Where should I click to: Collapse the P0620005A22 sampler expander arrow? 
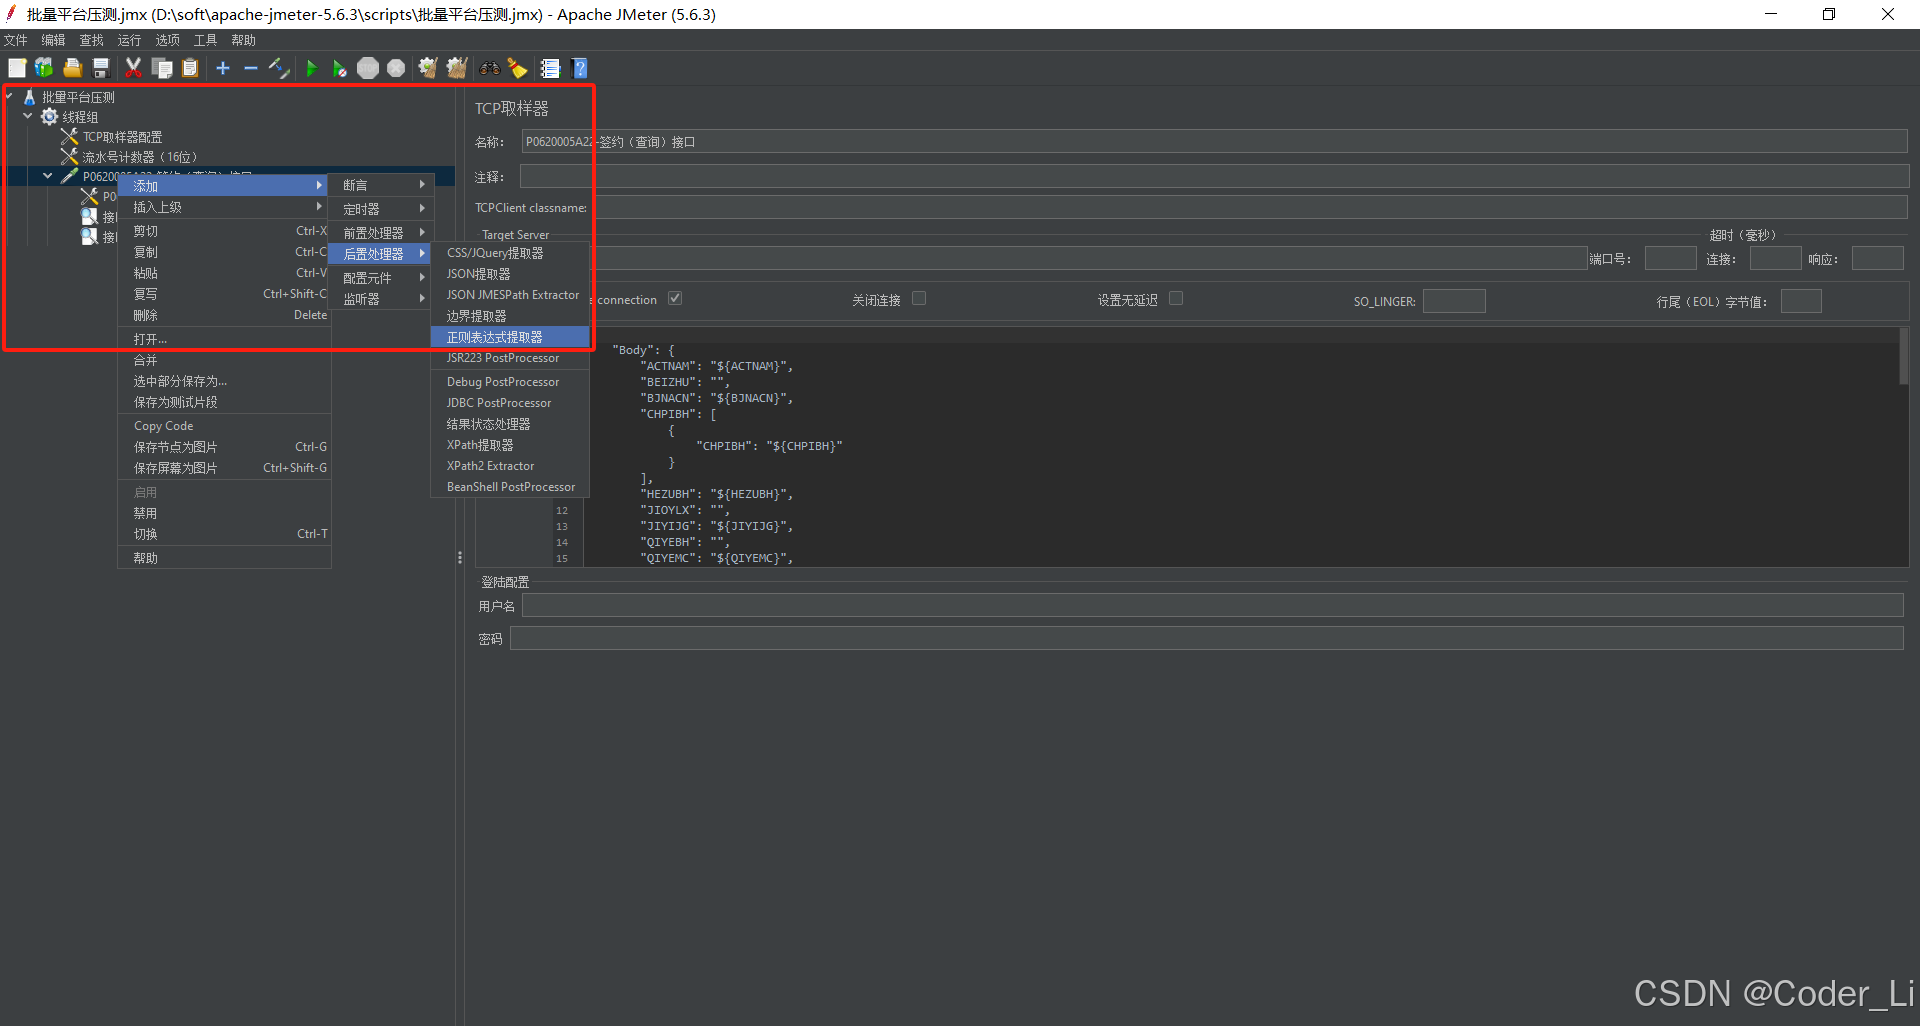(x=47, y=176)
